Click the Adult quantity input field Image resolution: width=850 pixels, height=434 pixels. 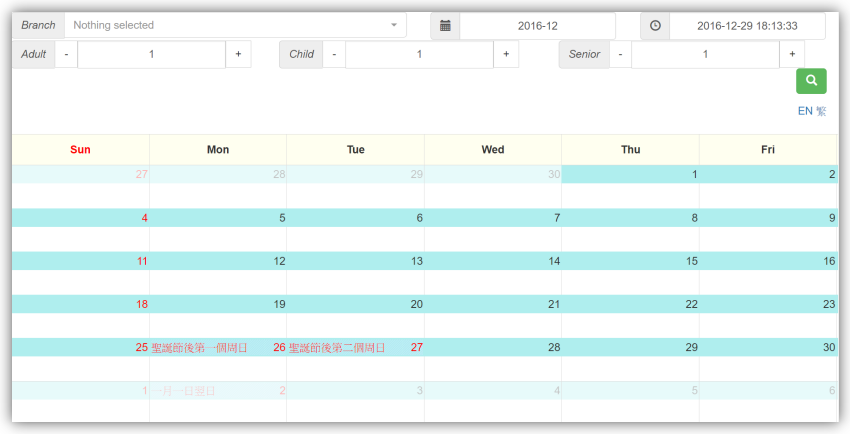point(152,54)
